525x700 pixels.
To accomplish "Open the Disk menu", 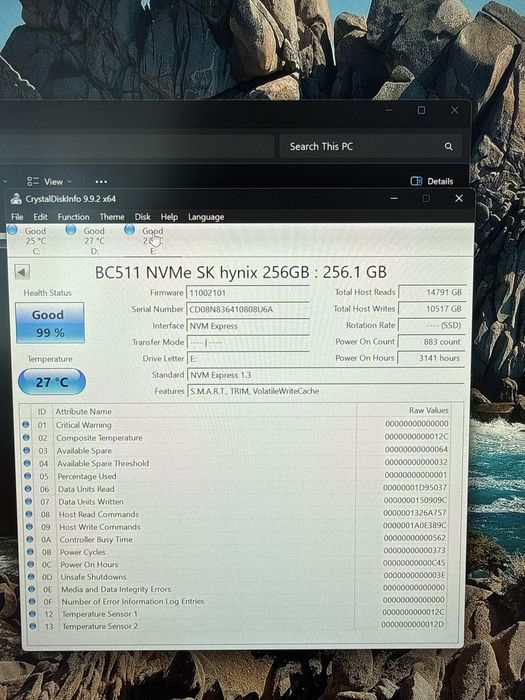I will [x=142, y=217].
